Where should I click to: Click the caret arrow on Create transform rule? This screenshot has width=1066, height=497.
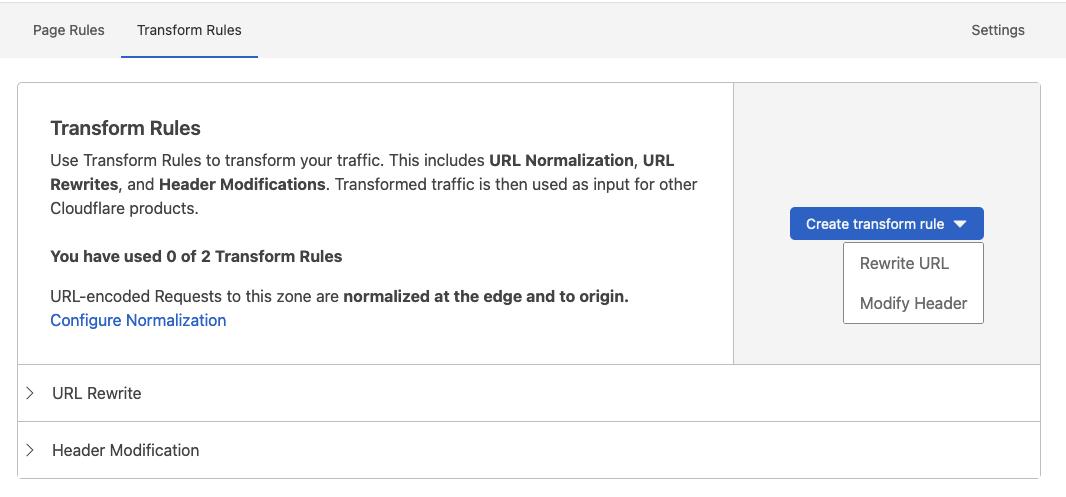click(x=960, y=224)
